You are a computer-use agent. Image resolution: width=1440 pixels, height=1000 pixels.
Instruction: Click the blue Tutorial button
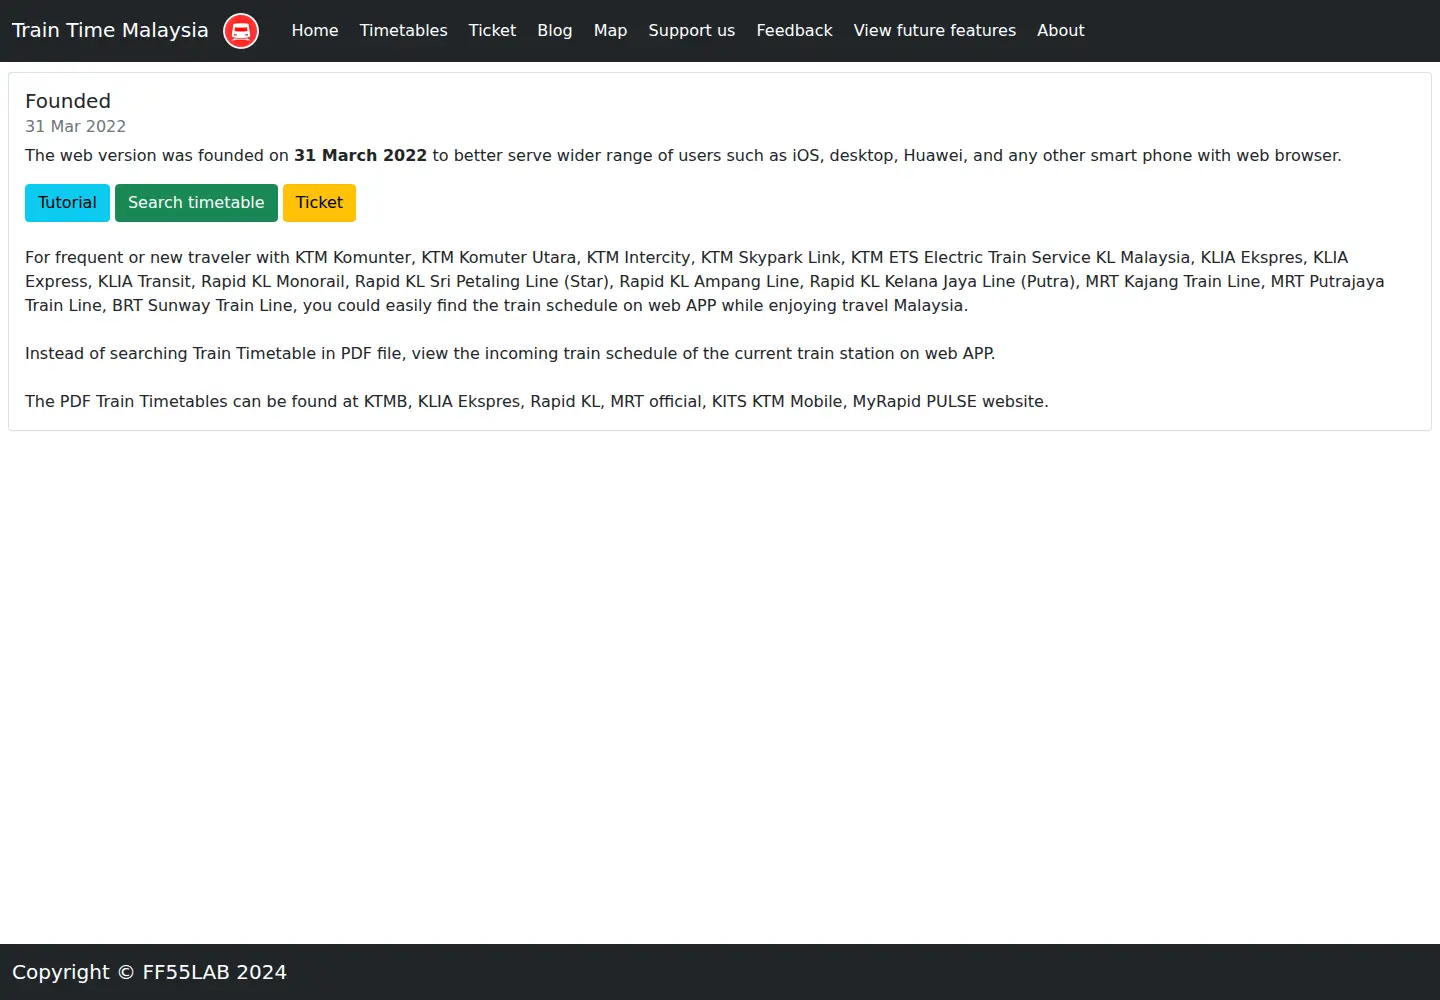pyautogui.click(x=67, y=203)
